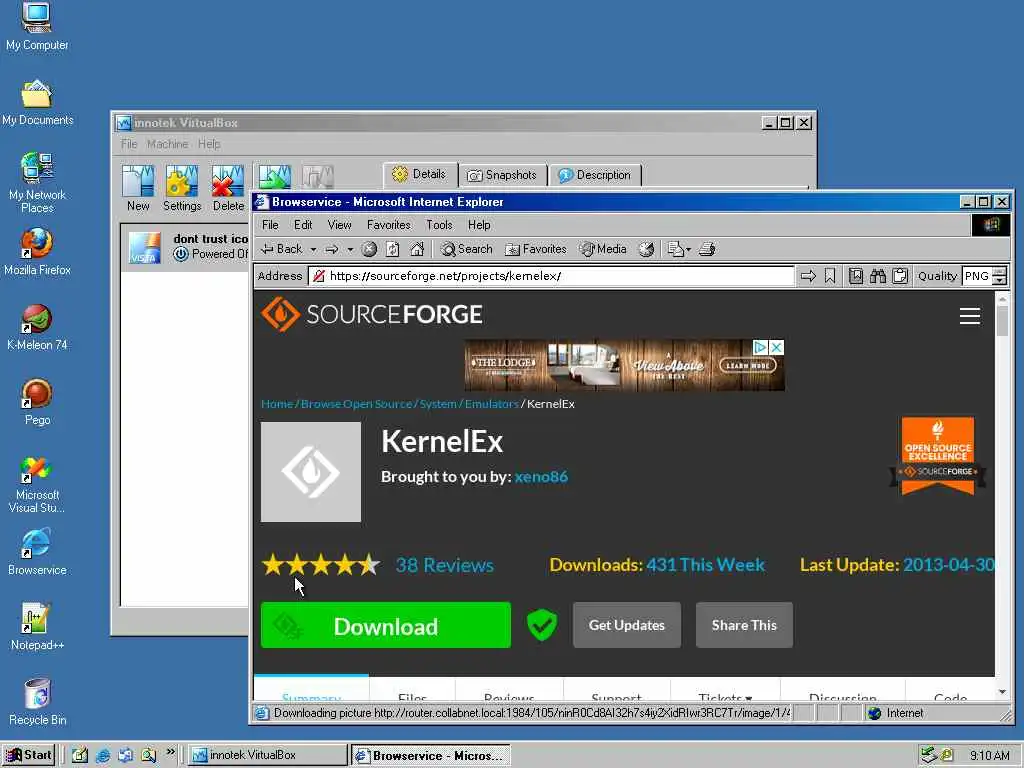The image size is (1024, 768).
Task: Go back using the Back toolbar button
Action: click(x=282, y=249)
